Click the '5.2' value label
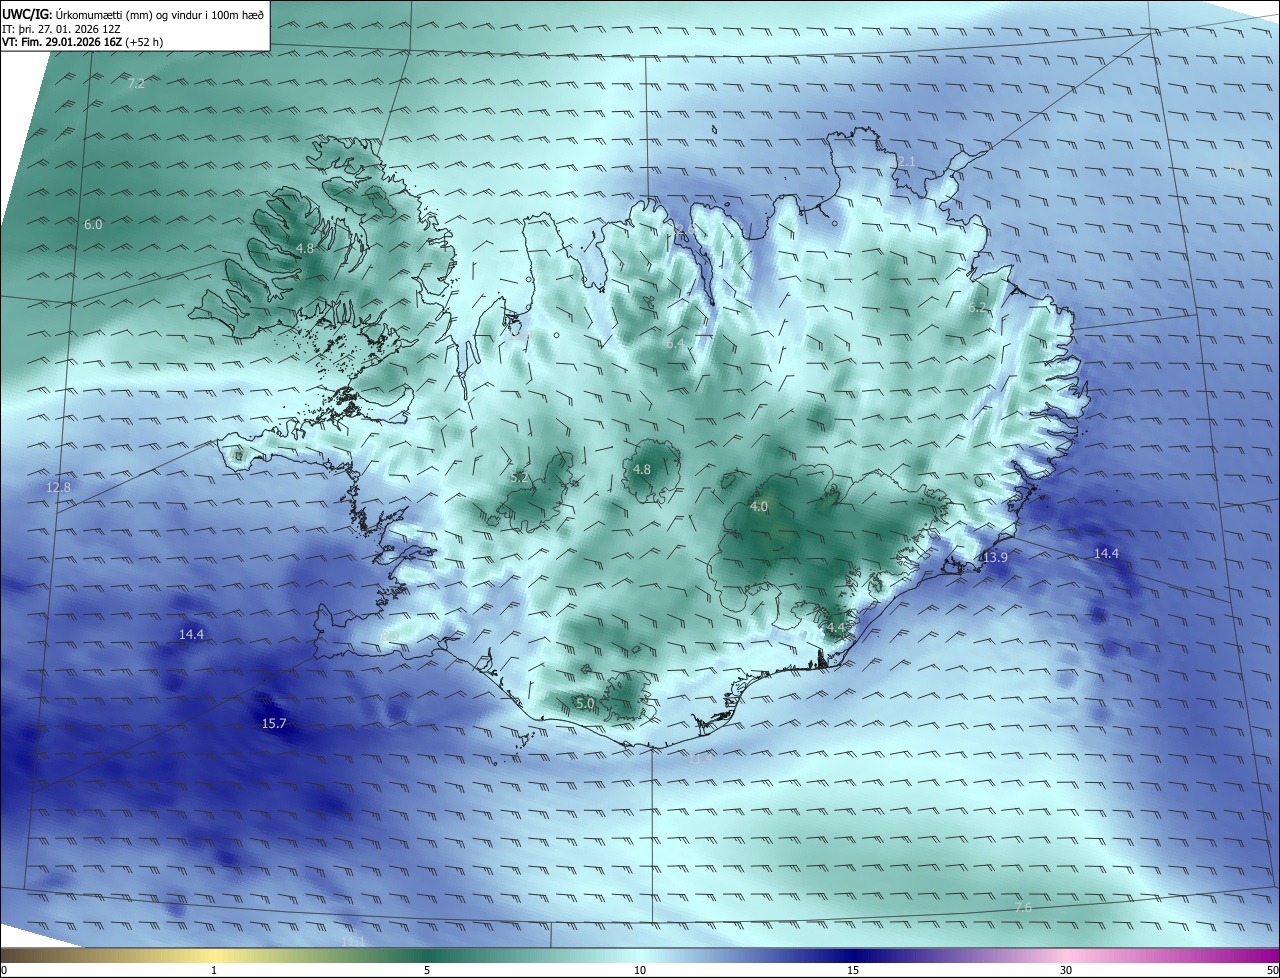1280x978 pixels. click(519, 477)
